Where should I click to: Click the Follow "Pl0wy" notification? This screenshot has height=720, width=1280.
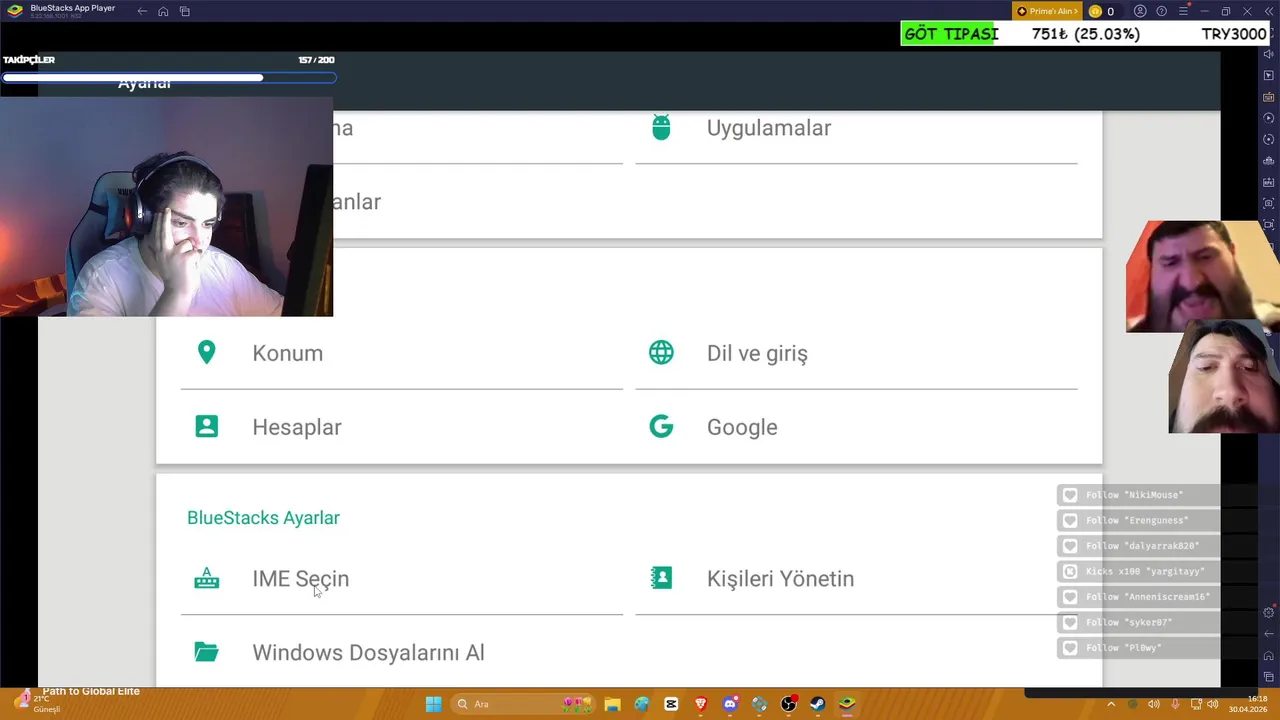(1138, 648)
